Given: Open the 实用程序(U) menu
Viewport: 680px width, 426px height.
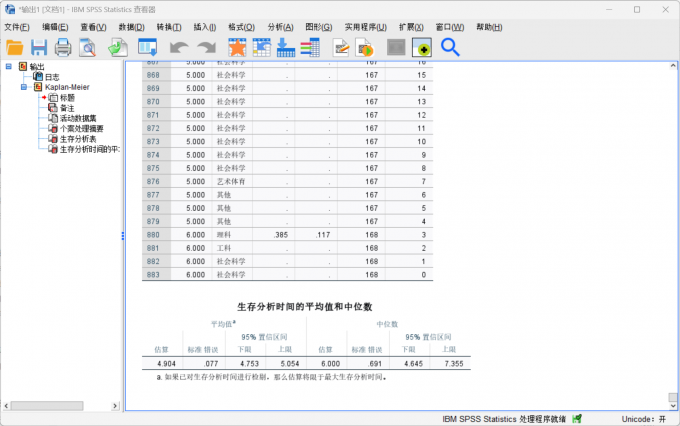Looking at the screenshot, I should pyautogui.click(x=366, y=27).
